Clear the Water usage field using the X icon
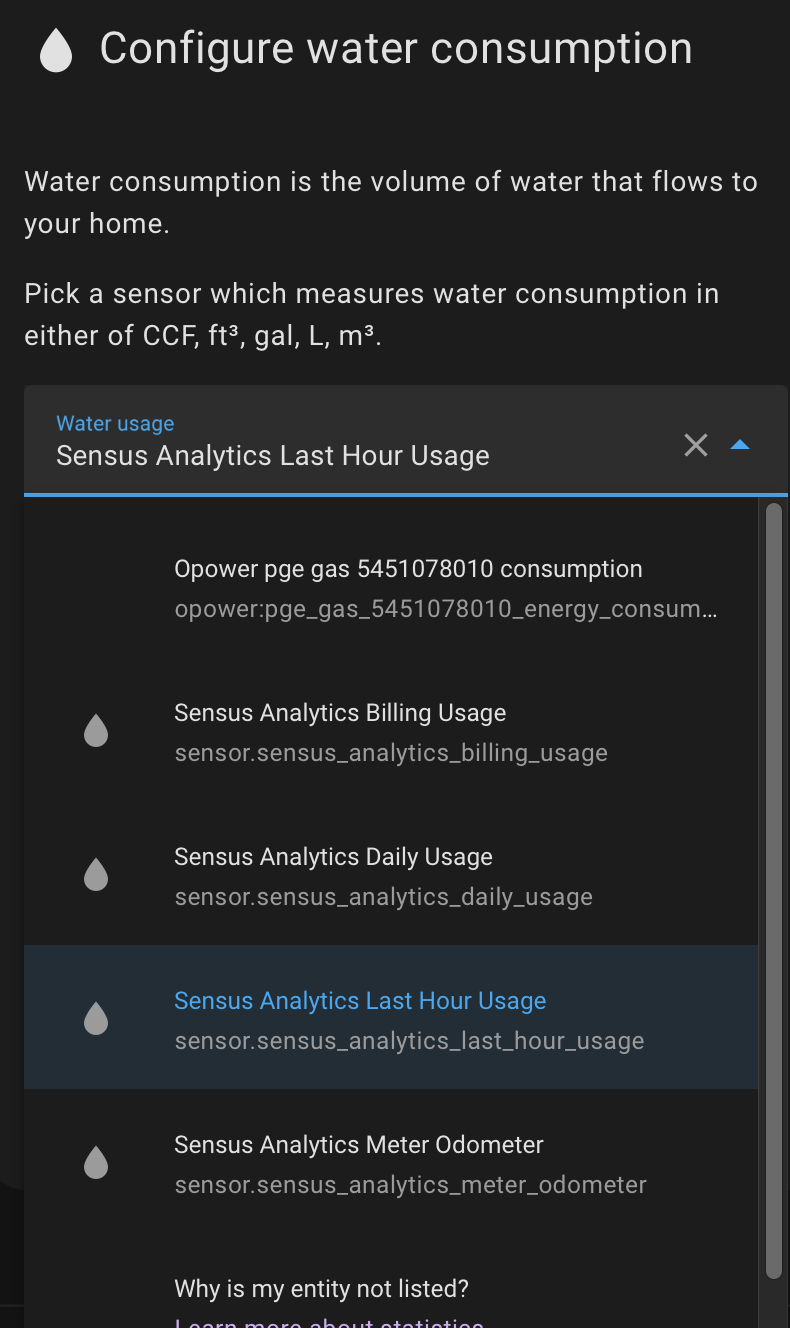Viewport: 790px width, 1328px height. pos(696,445)
